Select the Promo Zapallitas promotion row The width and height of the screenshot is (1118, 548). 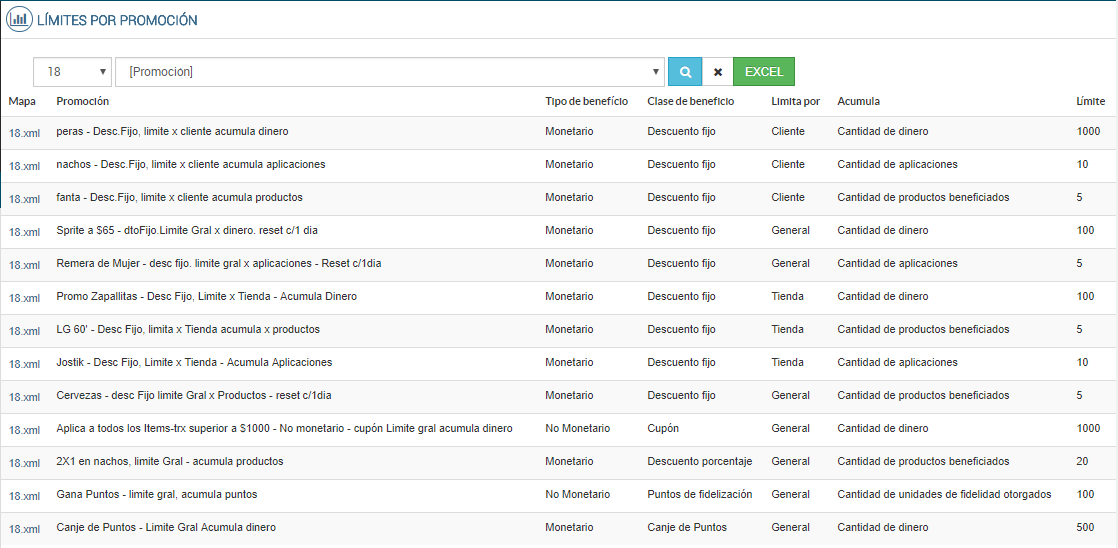coord(207,296)
